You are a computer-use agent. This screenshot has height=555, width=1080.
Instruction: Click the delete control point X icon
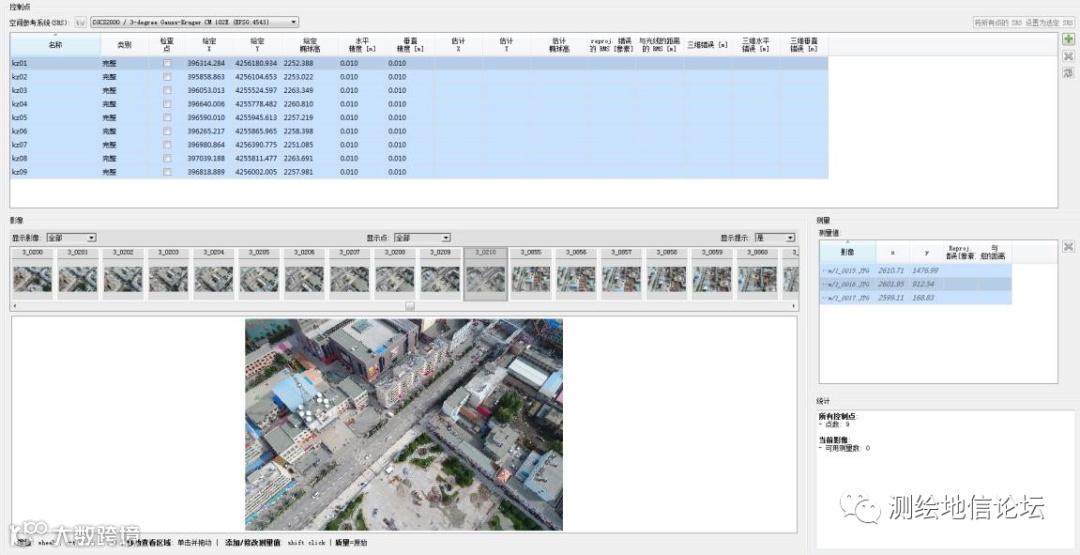point(1069,56)
